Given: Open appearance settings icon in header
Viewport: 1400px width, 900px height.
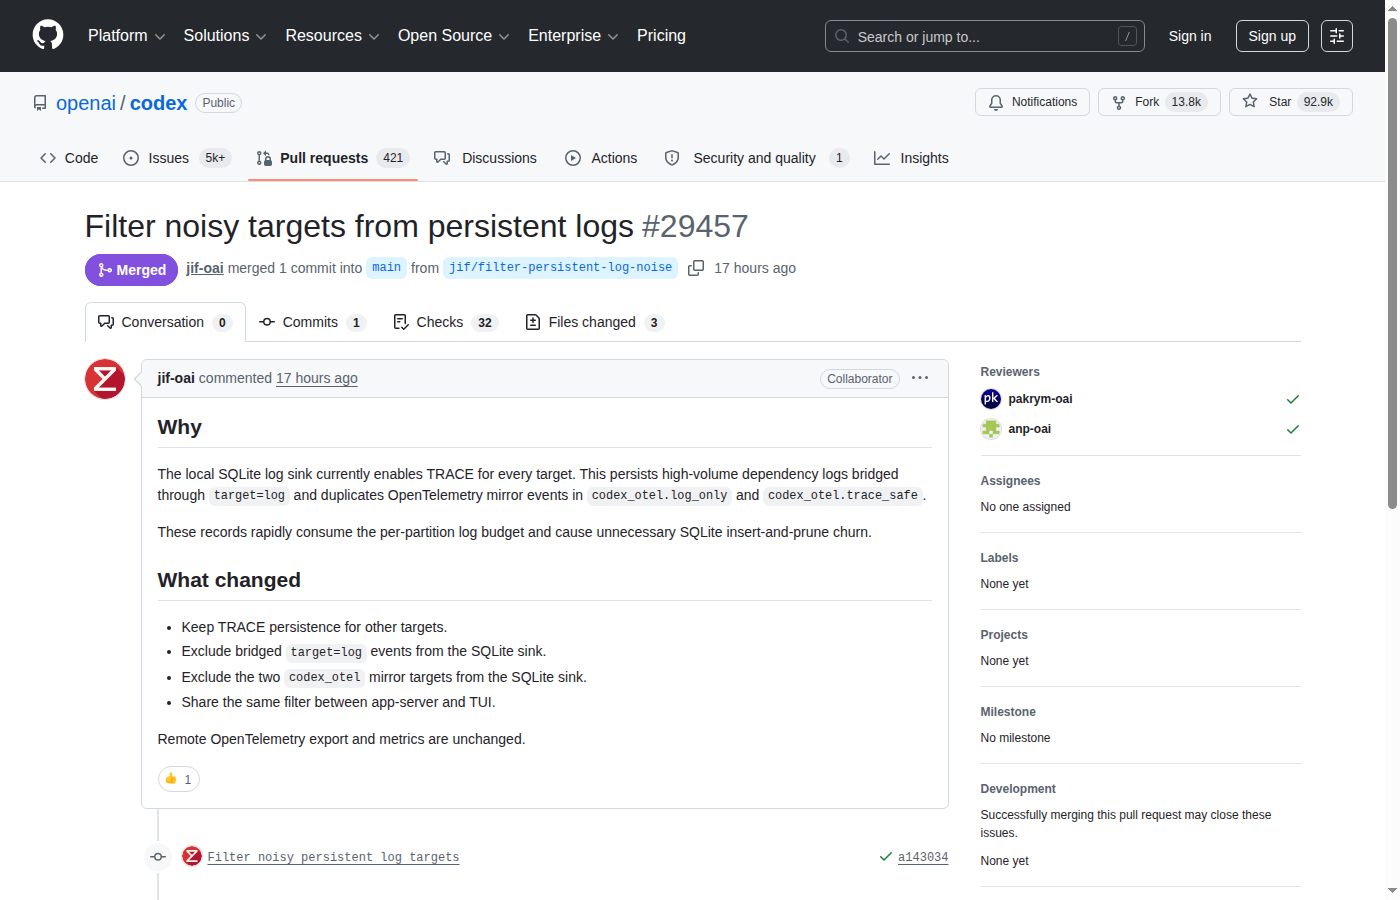Looking at the screenshot, I should [1336, 36].
